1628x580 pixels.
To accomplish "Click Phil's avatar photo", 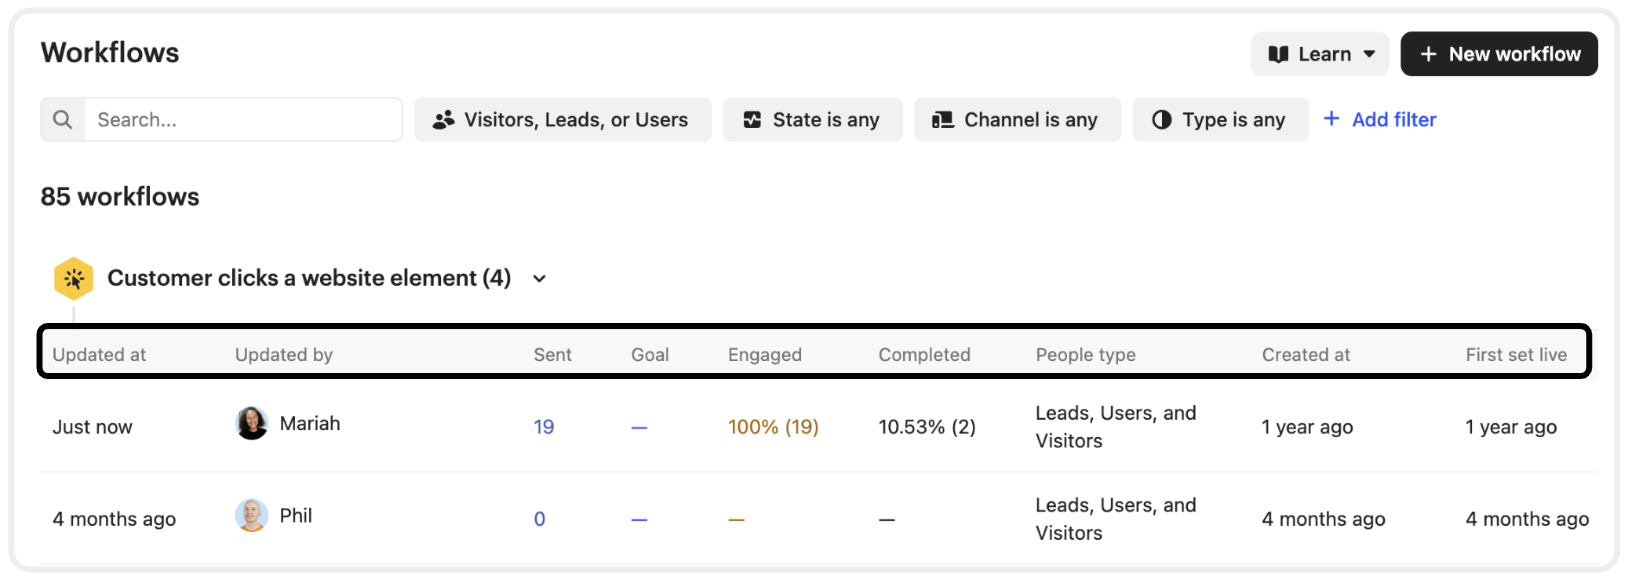I will 252,515.
